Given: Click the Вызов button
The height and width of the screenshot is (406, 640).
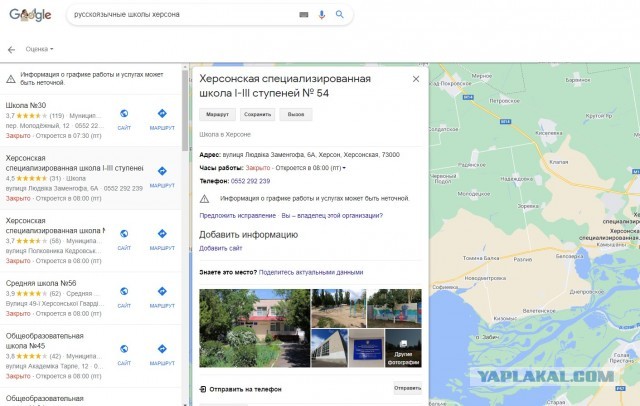Looking at the screenshot, I should pos(296,114).
